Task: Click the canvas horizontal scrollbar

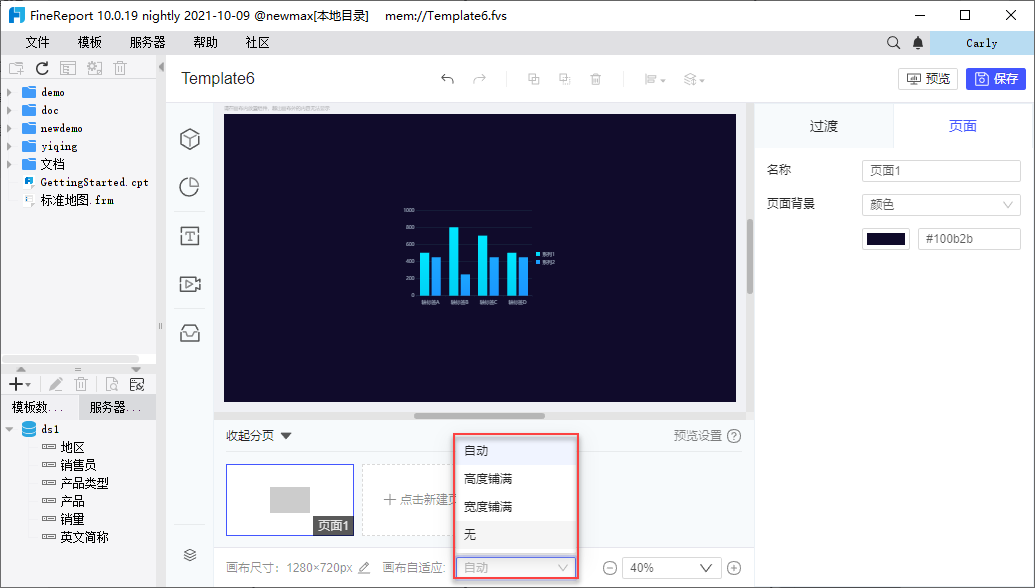Action: point(479,416)
